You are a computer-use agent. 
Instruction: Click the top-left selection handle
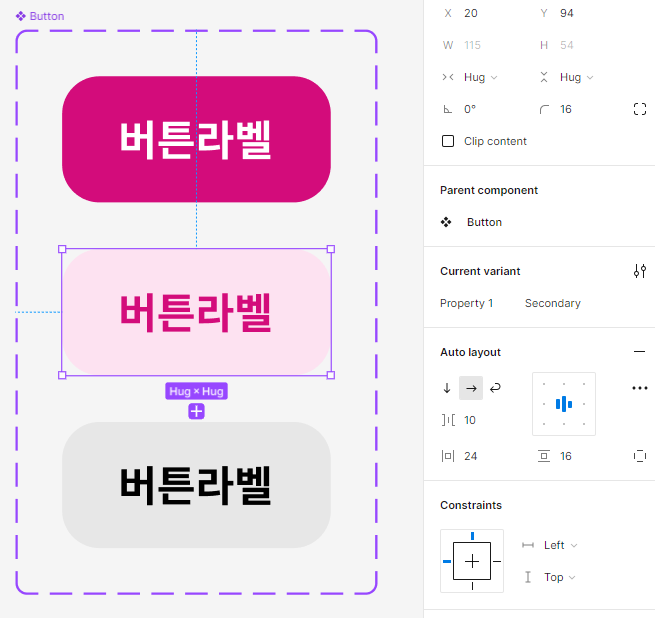[62, 249]
